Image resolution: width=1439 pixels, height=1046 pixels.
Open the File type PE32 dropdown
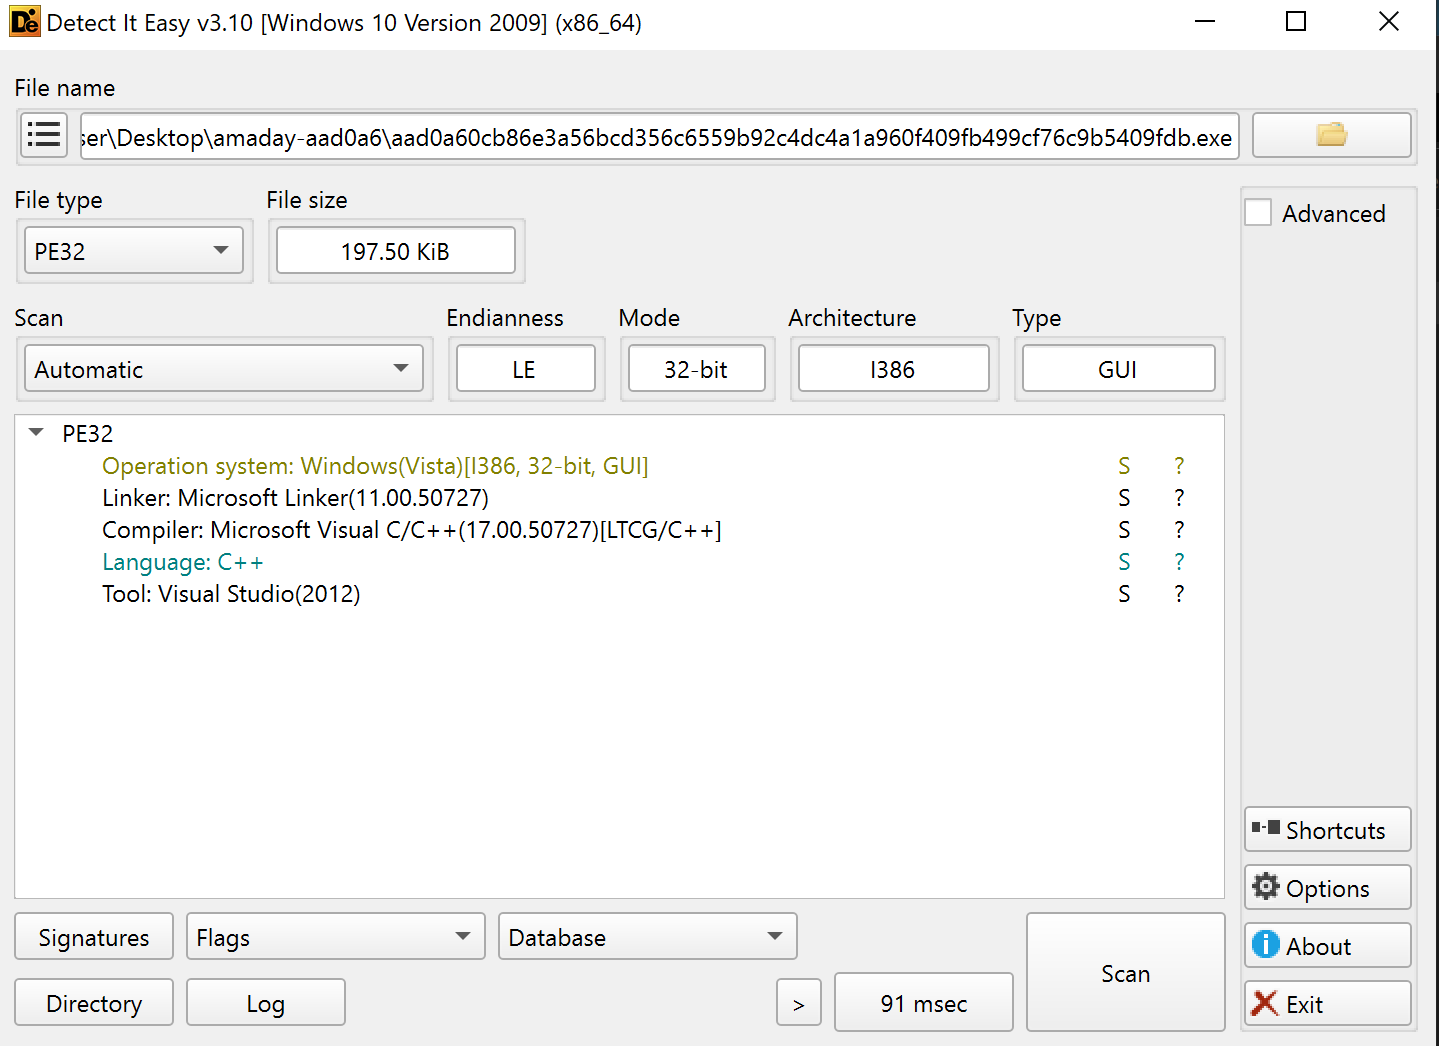[133, 251]
